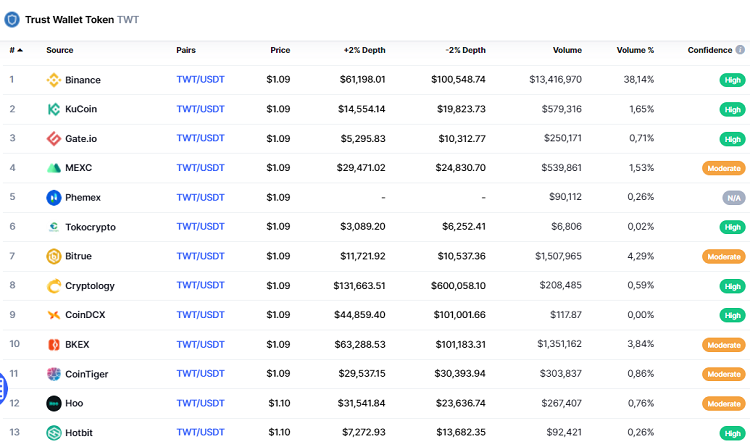Open Phemex TWT/USDT pair link
Viewport: 750px width, 447px height.
click(x=200, y=197)
